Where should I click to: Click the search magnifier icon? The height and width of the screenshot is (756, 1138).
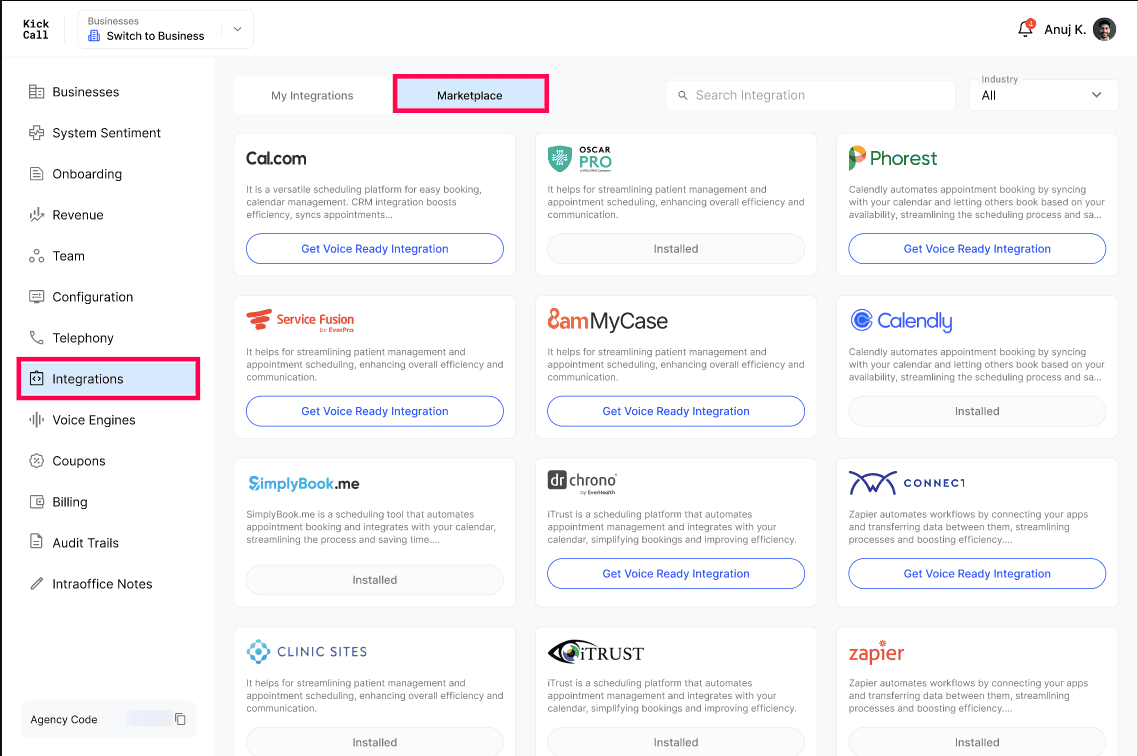point(683,95)
